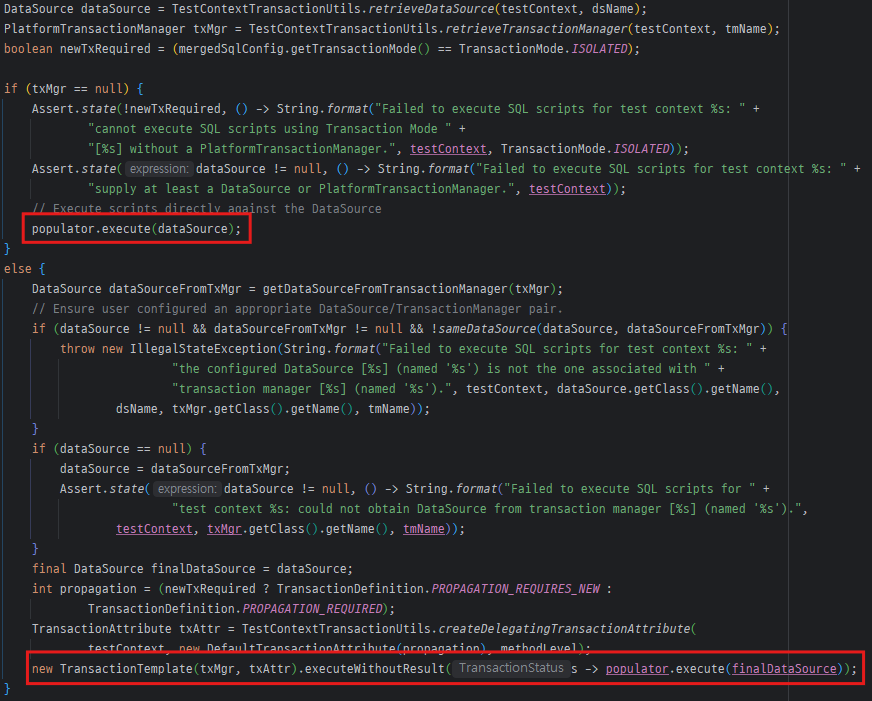Image resolution: width=872 pixels, height=701 pixels.
Task: Click the populator.execute(dataSource); statement
Action: [x=136, y=229]
